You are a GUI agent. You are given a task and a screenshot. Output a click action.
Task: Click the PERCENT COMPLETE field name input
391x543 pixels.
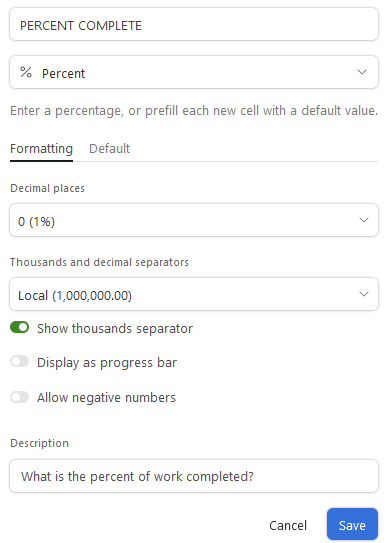pyautogui.click(x=194, y=24)
